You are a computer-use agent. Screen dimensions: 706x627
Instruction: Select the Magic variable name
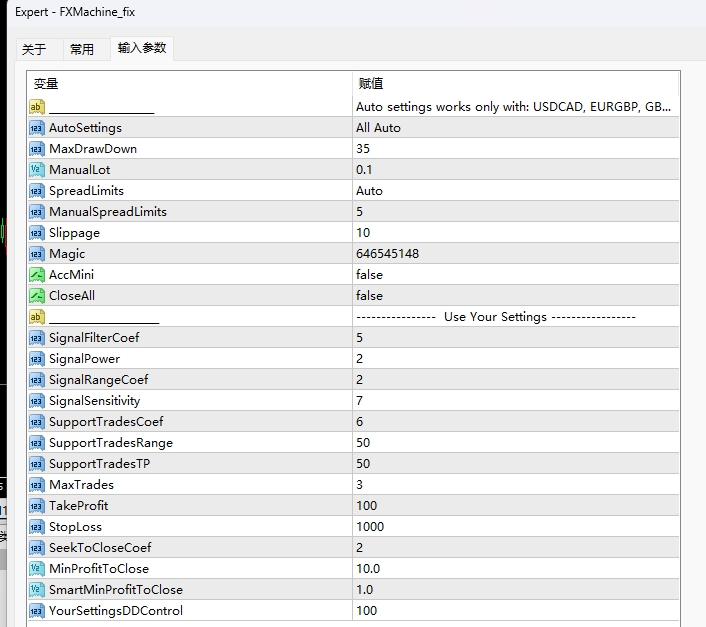(67, 254)
